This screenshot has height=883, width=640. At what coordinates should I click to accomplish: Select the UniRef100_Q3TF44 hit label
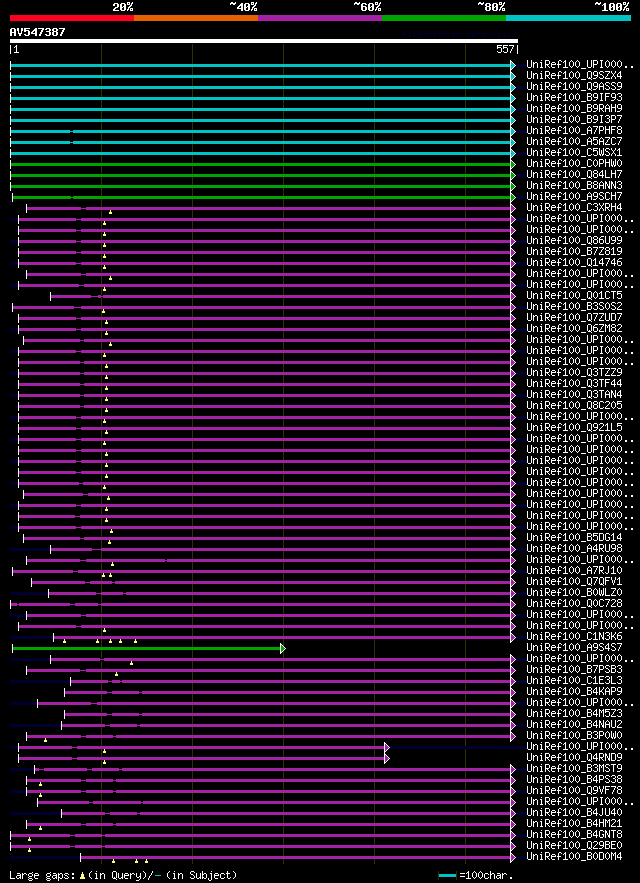(x=574, y=384)
